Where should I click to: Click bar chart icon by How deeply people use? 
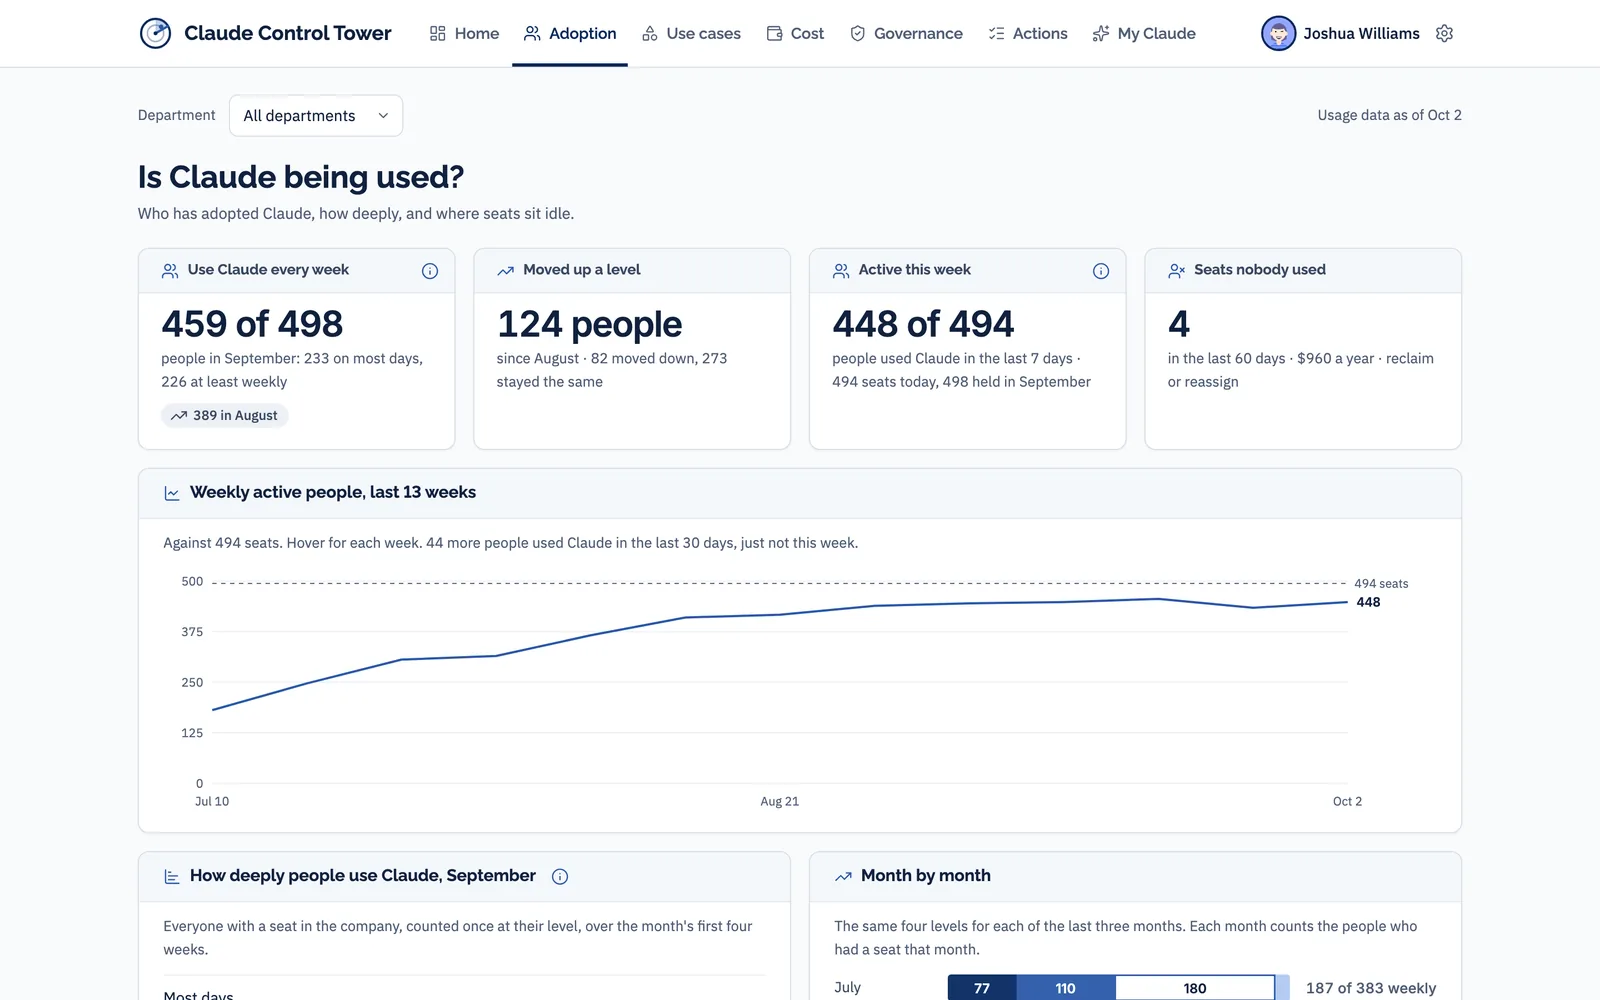172,876
